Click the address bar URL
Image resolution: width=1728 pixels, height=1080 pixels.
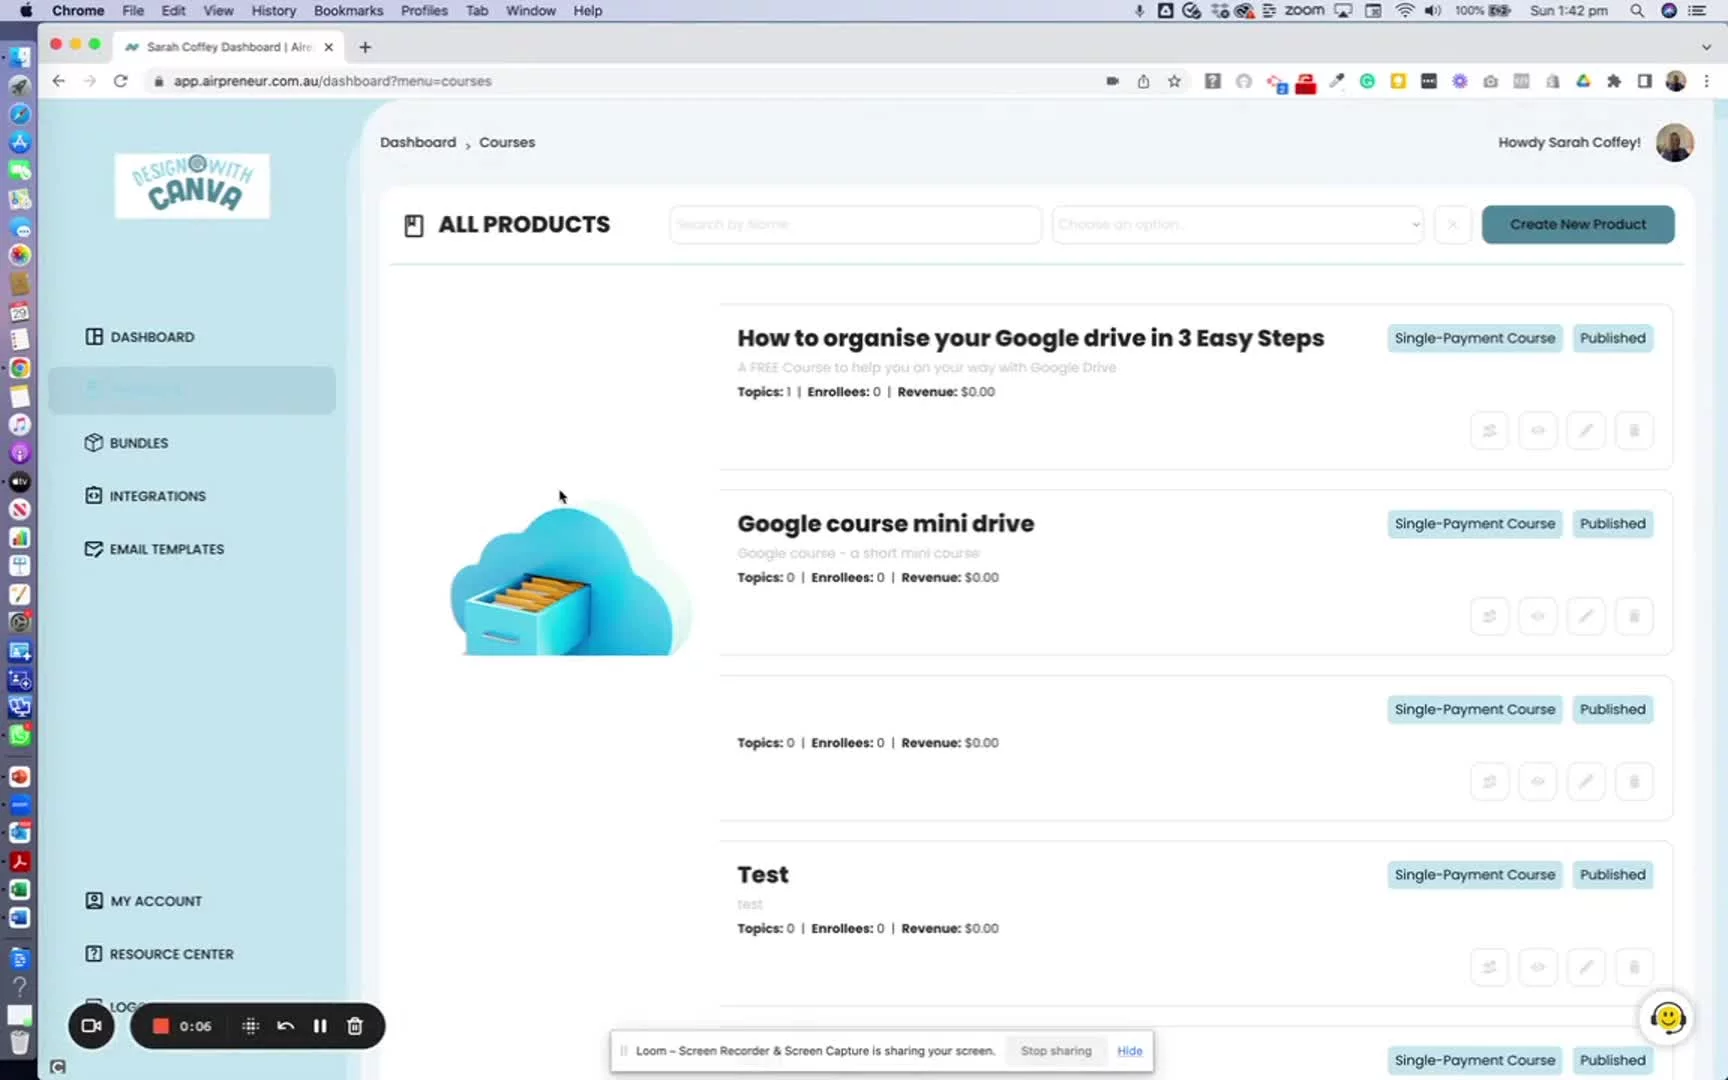[x=332, y=81]
